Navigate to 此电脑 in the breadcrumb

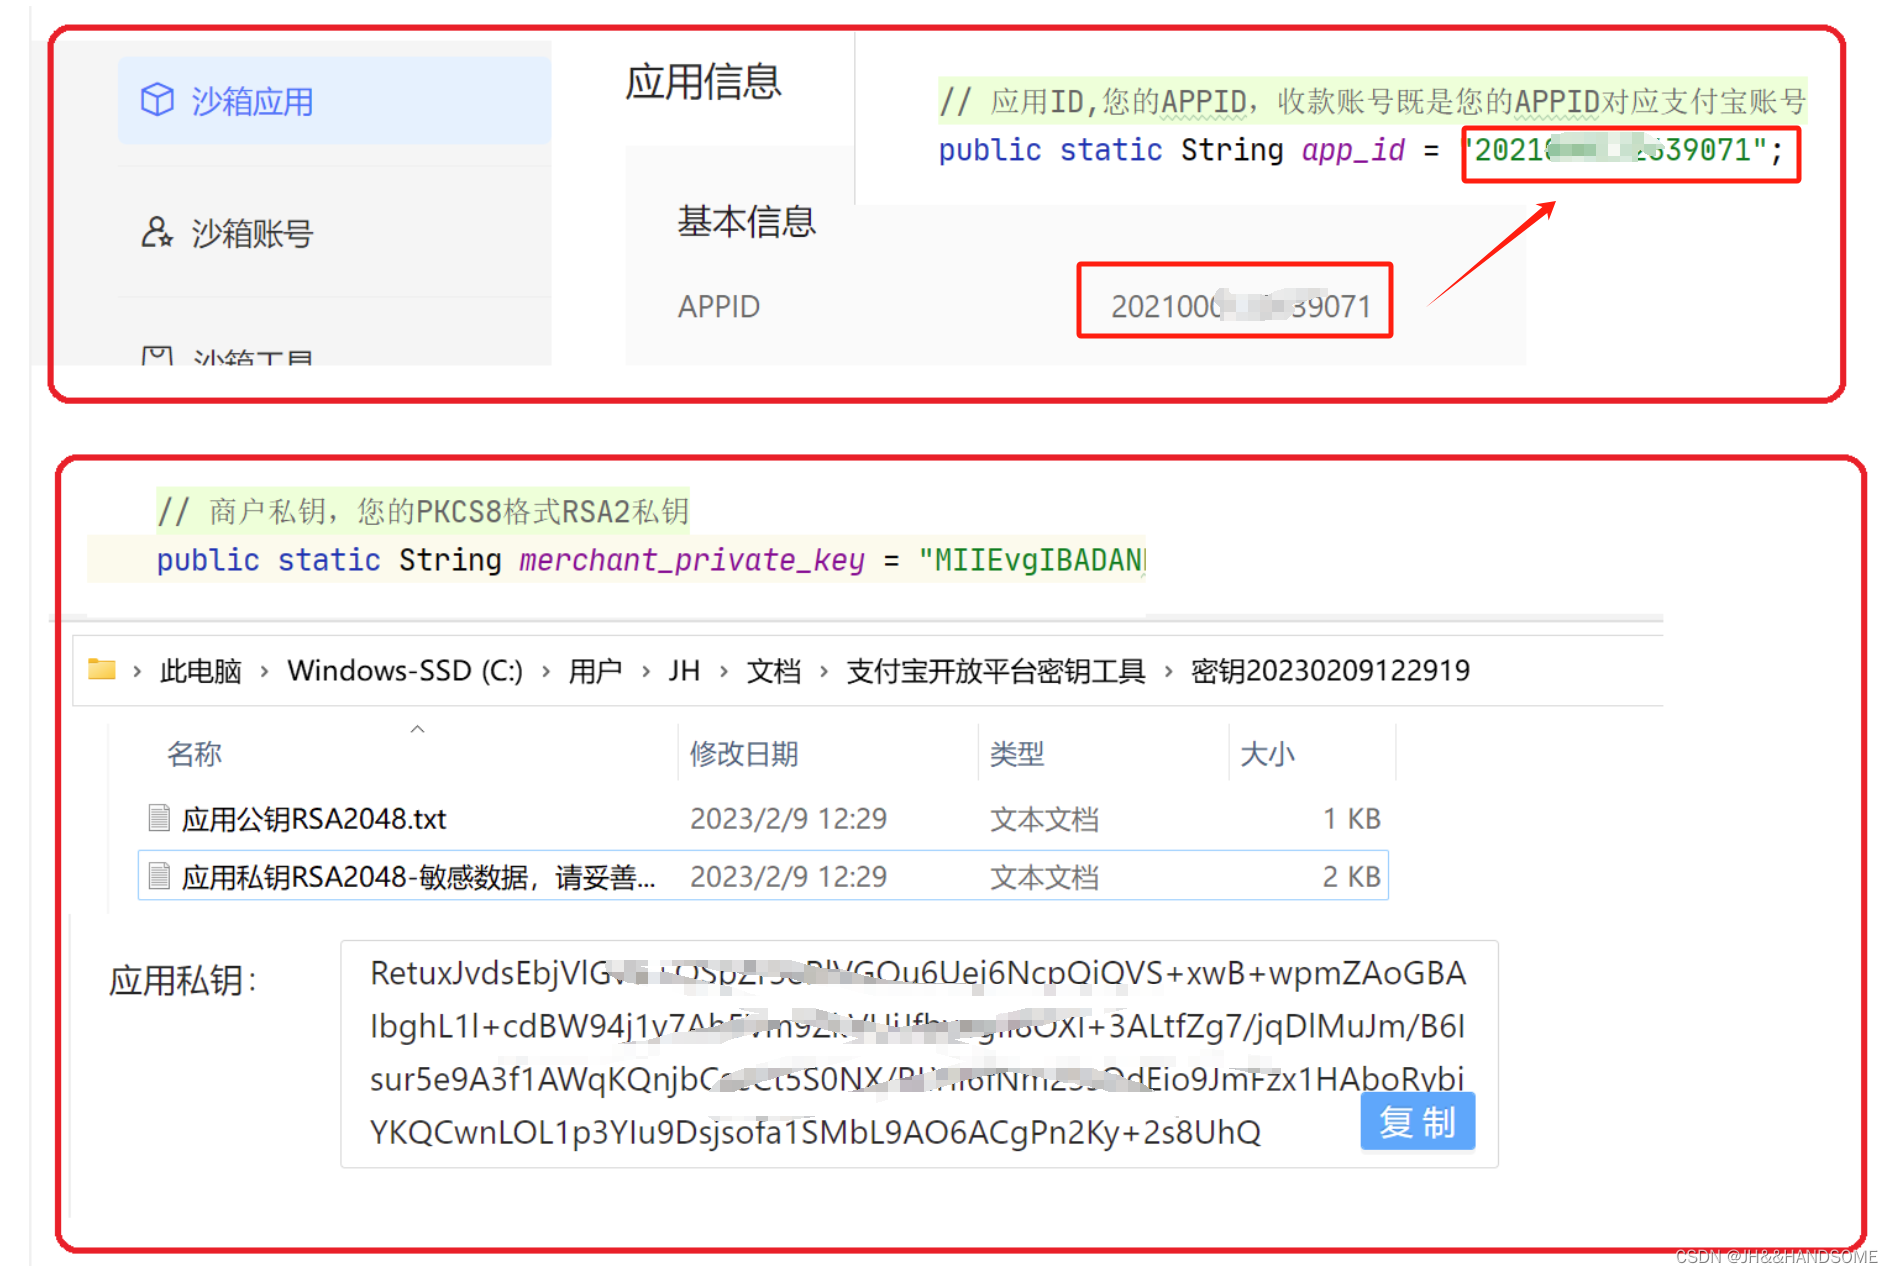[x=201, y=670]
